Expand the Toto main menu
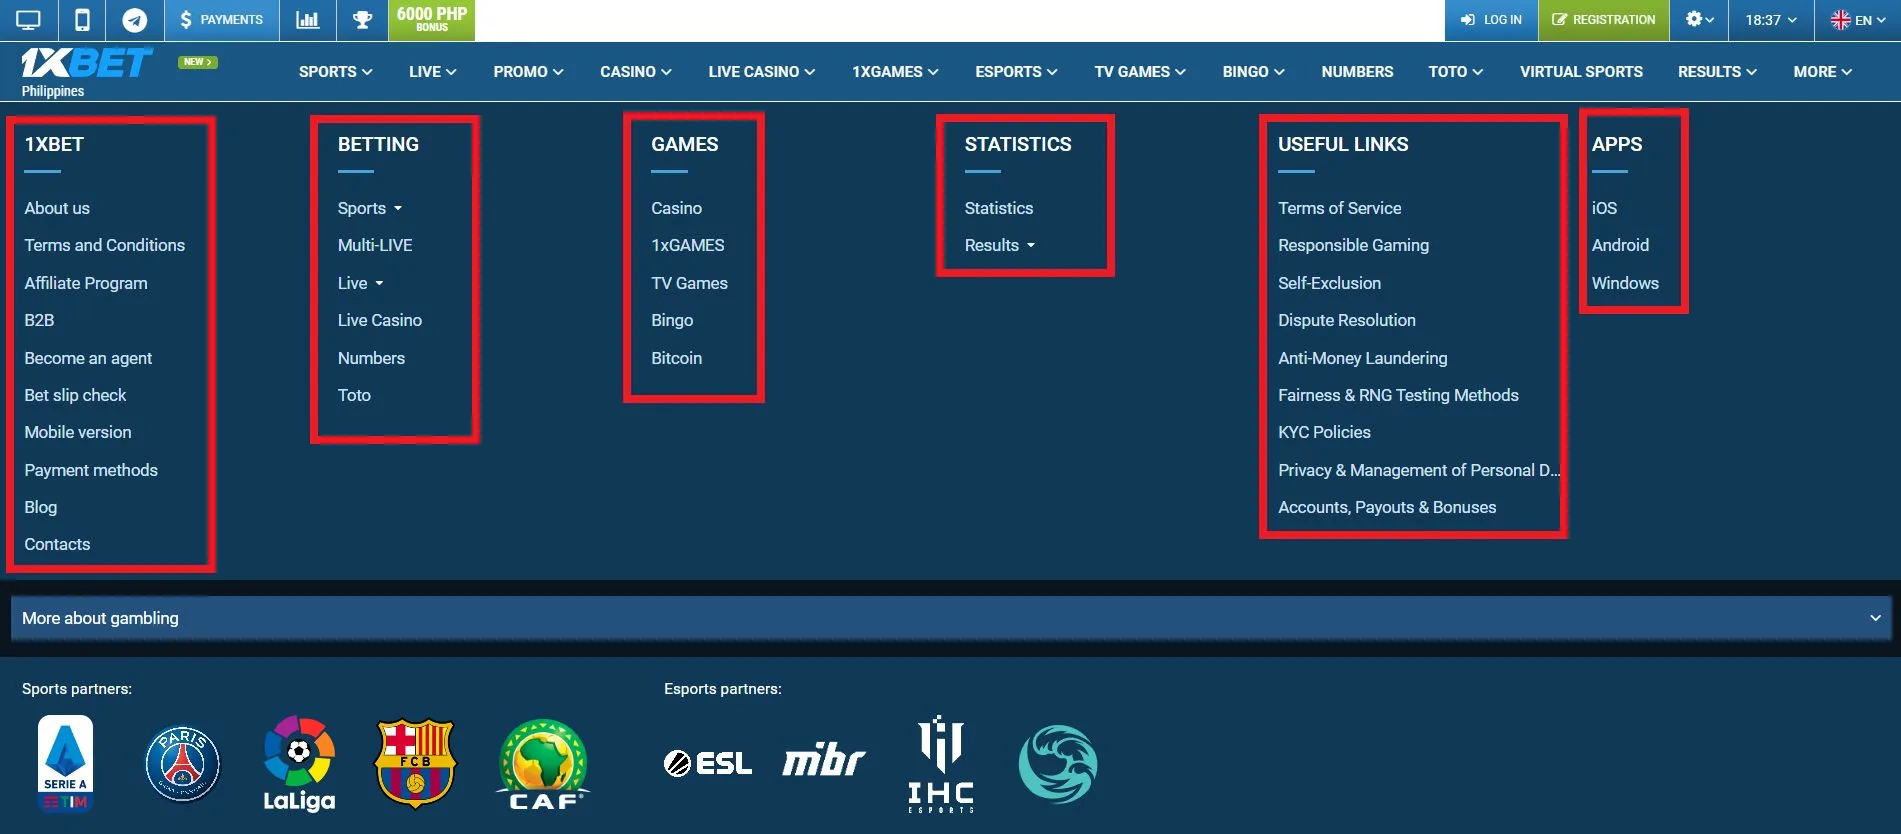The width and height of the screenshot is (1901, 834). coord(1456,72)
